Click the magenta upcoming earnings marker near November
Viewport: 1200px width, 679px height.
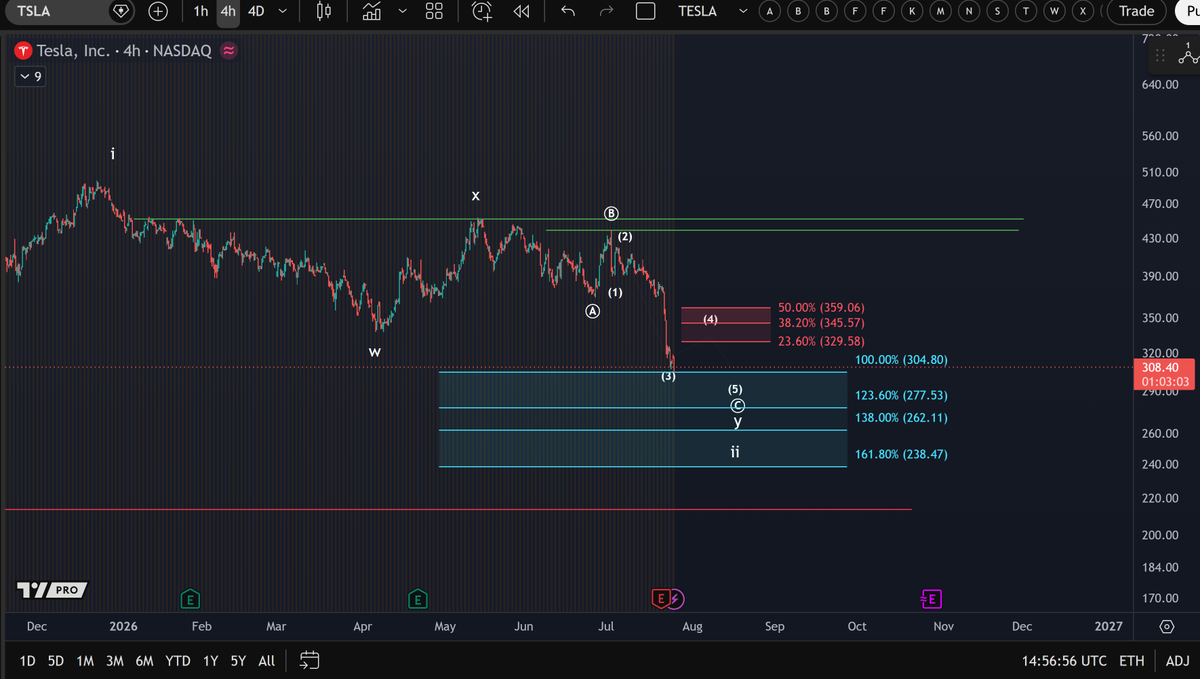[x=930, y=599]
